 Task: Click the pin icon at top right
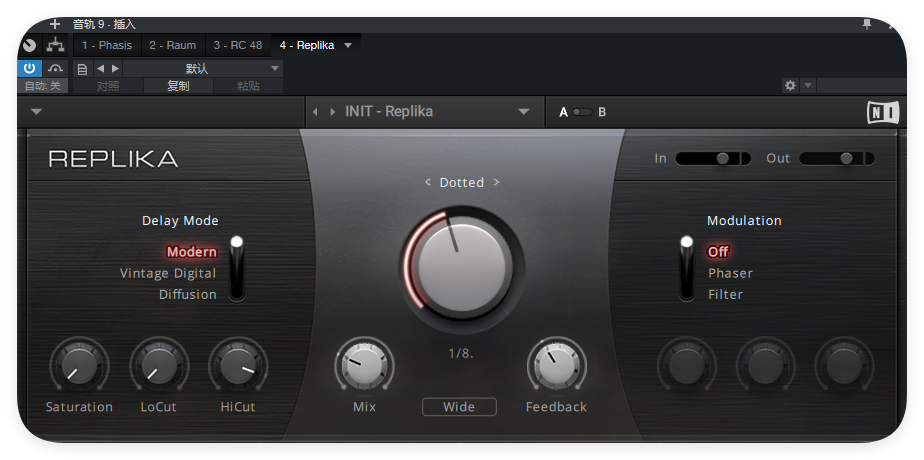click(x=866, y=24)
